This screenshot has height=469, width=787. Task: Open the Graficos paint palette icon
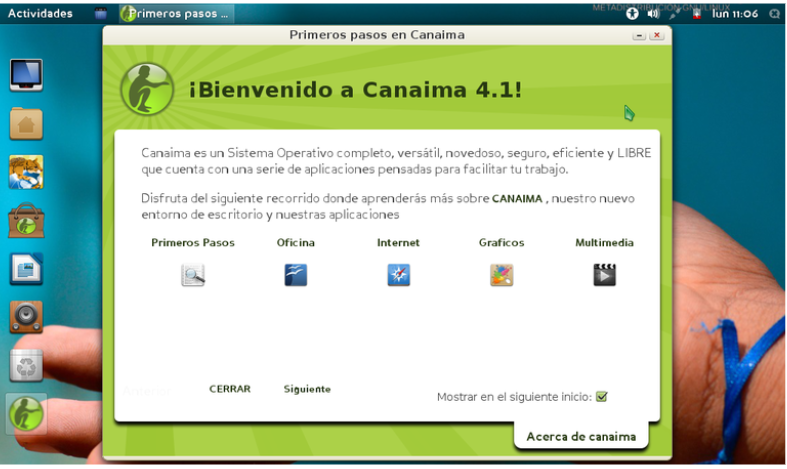pyautogui.click(x=501, y=275)
